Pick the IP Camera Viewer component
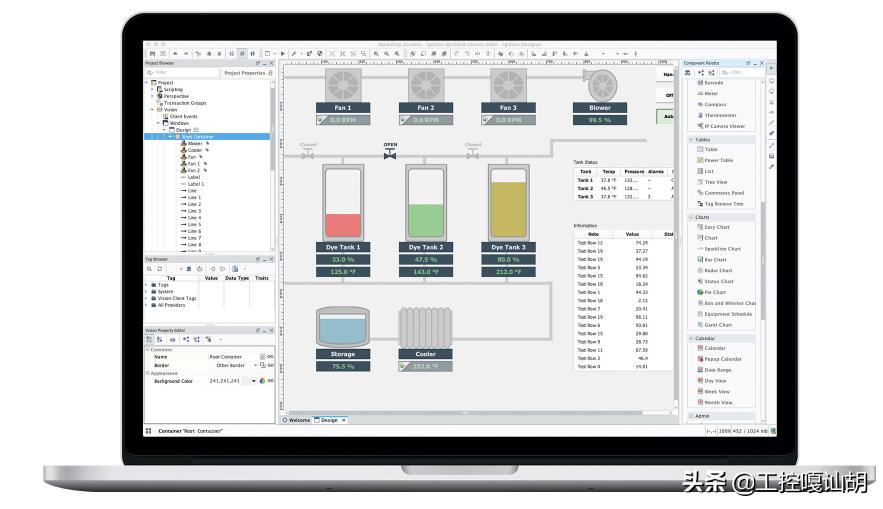Image resolution: width=883 pixels, height=509 pixels. [721, 126]
